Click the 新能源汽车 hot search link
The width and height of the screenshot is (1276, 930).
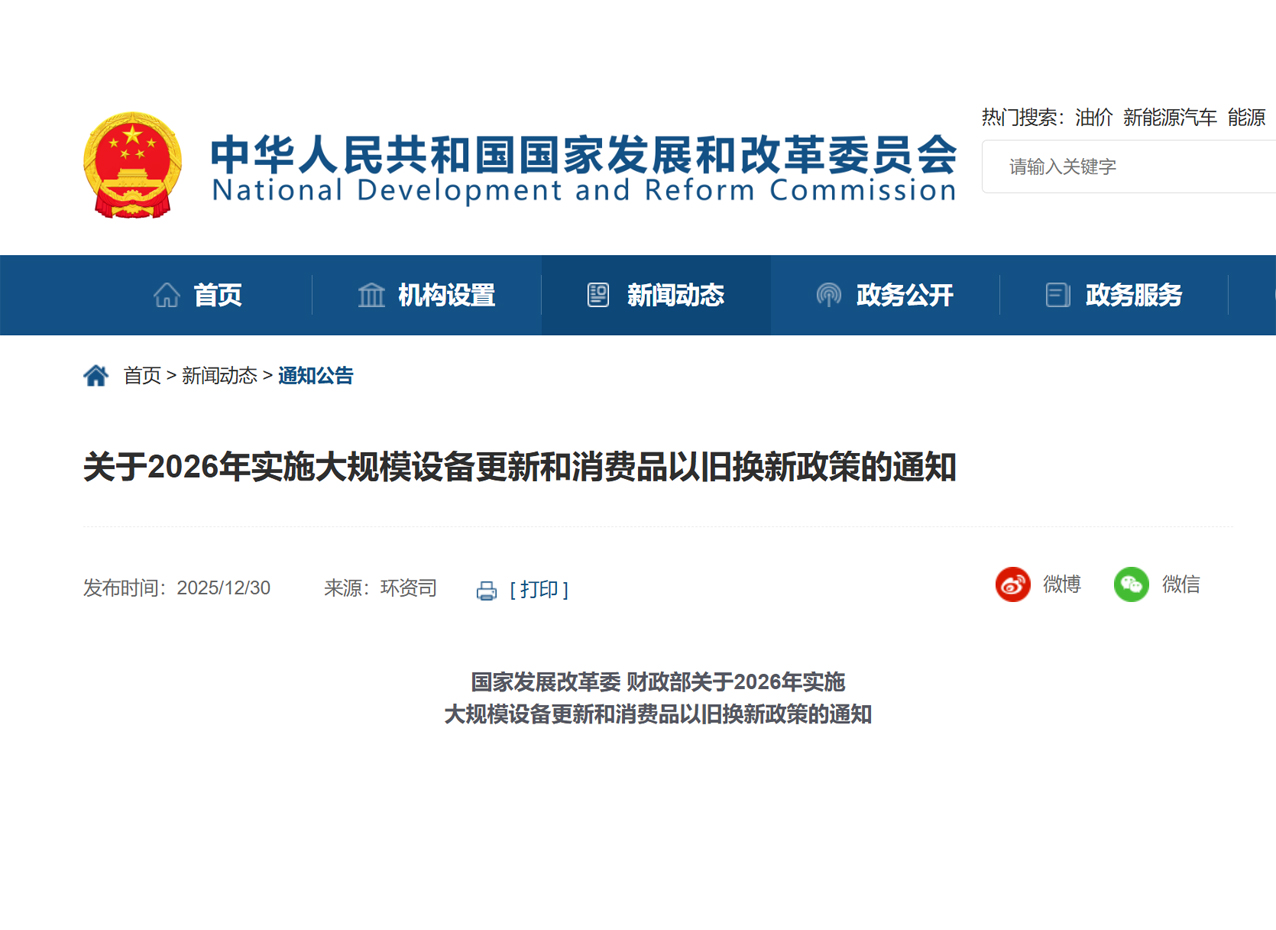point(1170,118)
